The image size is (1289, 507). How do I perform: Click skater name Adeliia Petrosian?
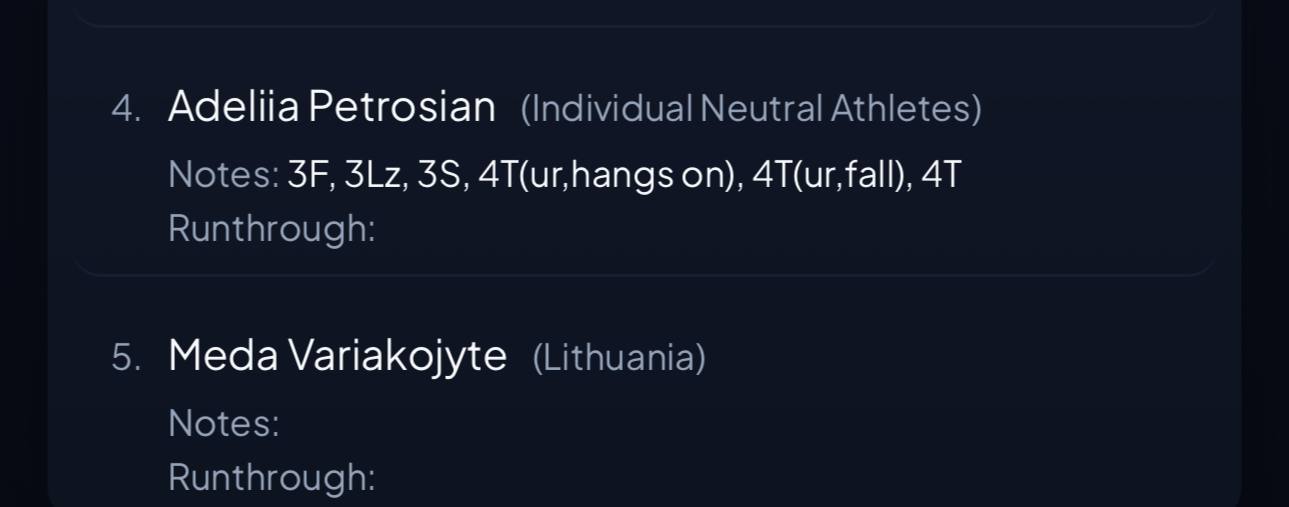pos(331,107)
